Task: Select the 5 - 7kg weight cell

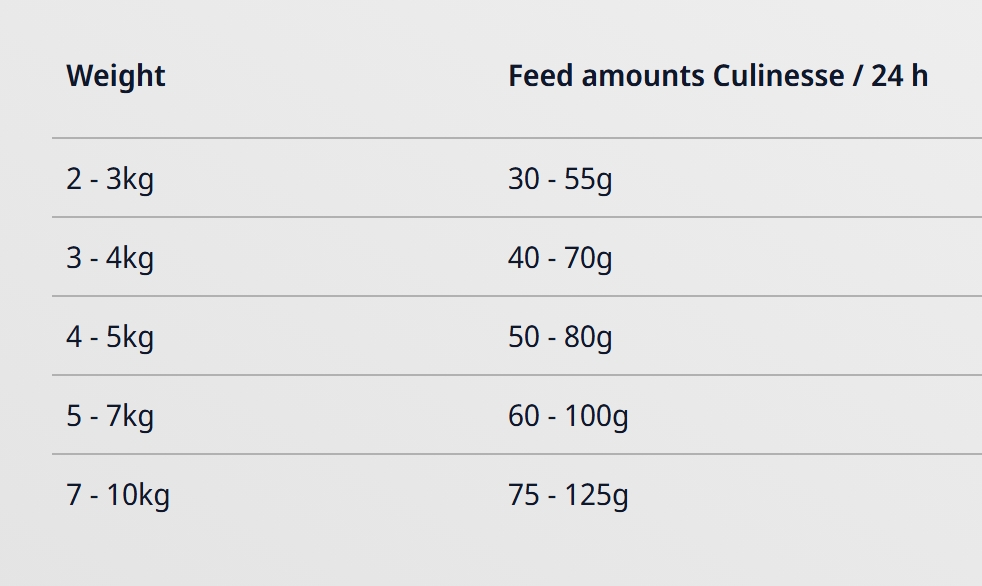Action: [110, 416]
